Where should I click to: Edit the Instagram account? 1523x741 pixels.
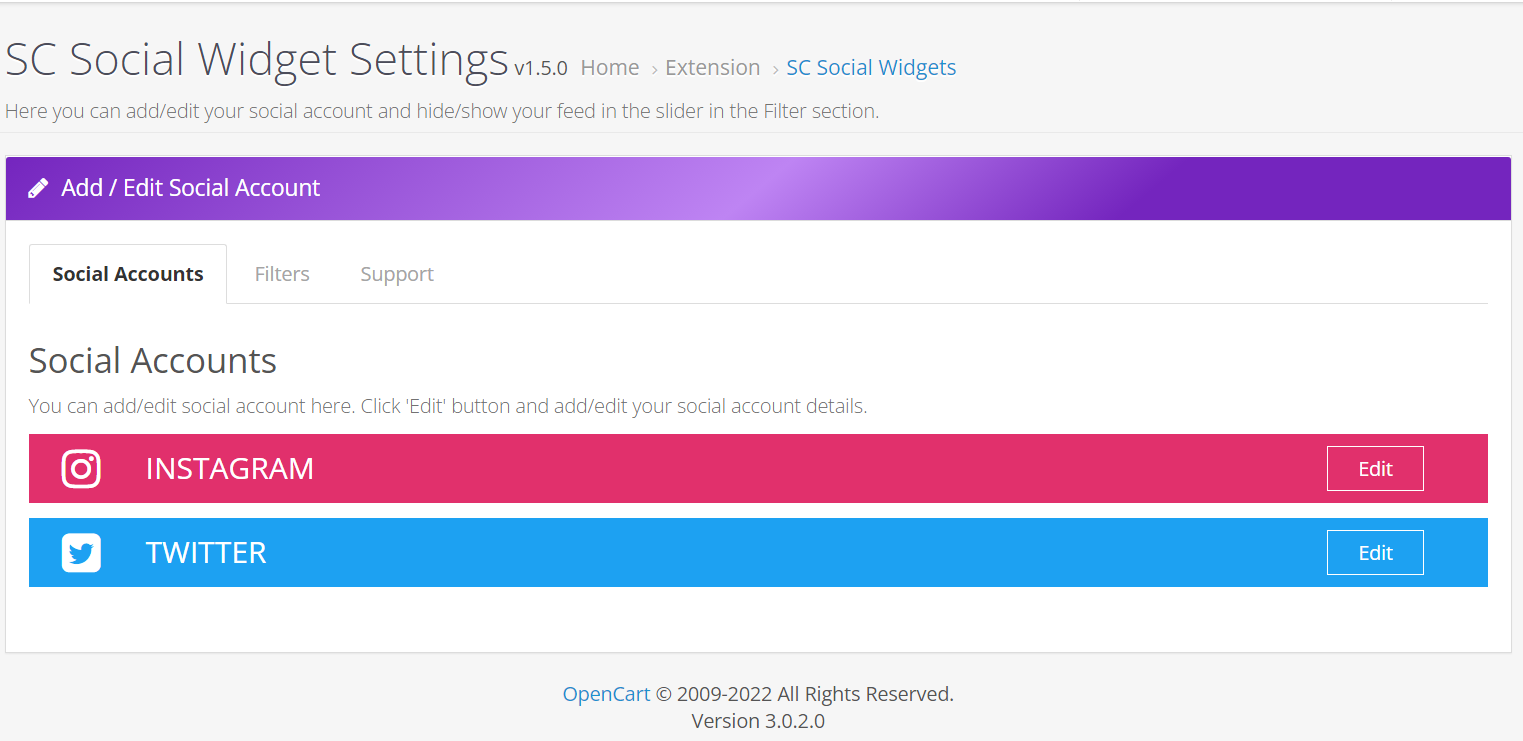[x=1375, y=469]
